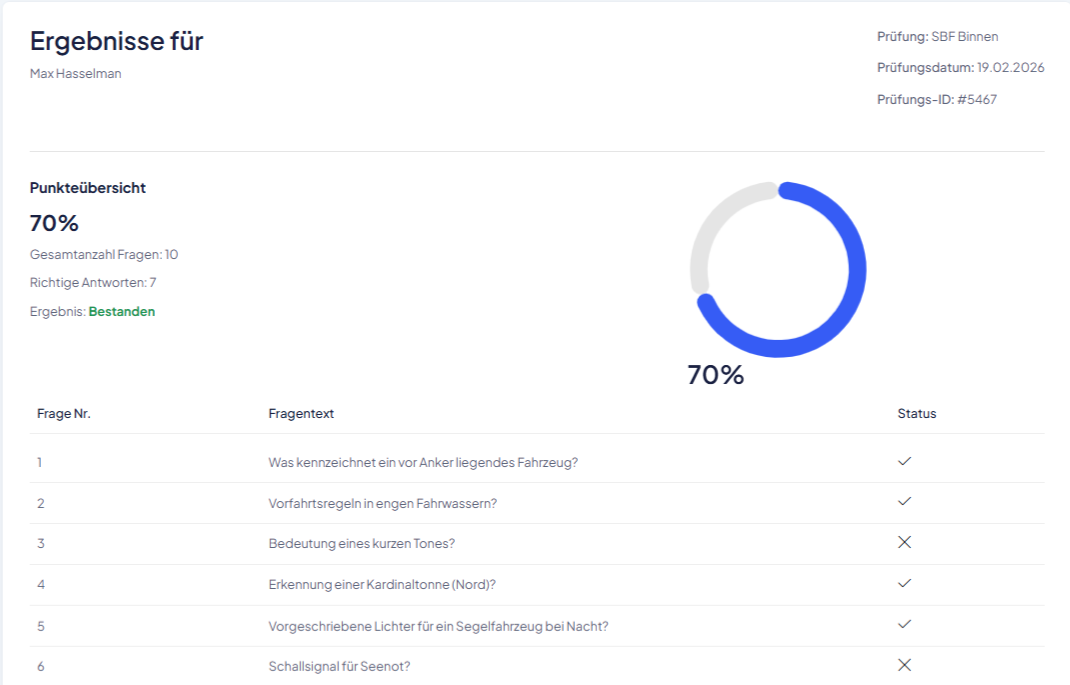Select the 'Frage Nr.' column header
The width and height of the screenshot is (1070, 685).
coord(64,413)
